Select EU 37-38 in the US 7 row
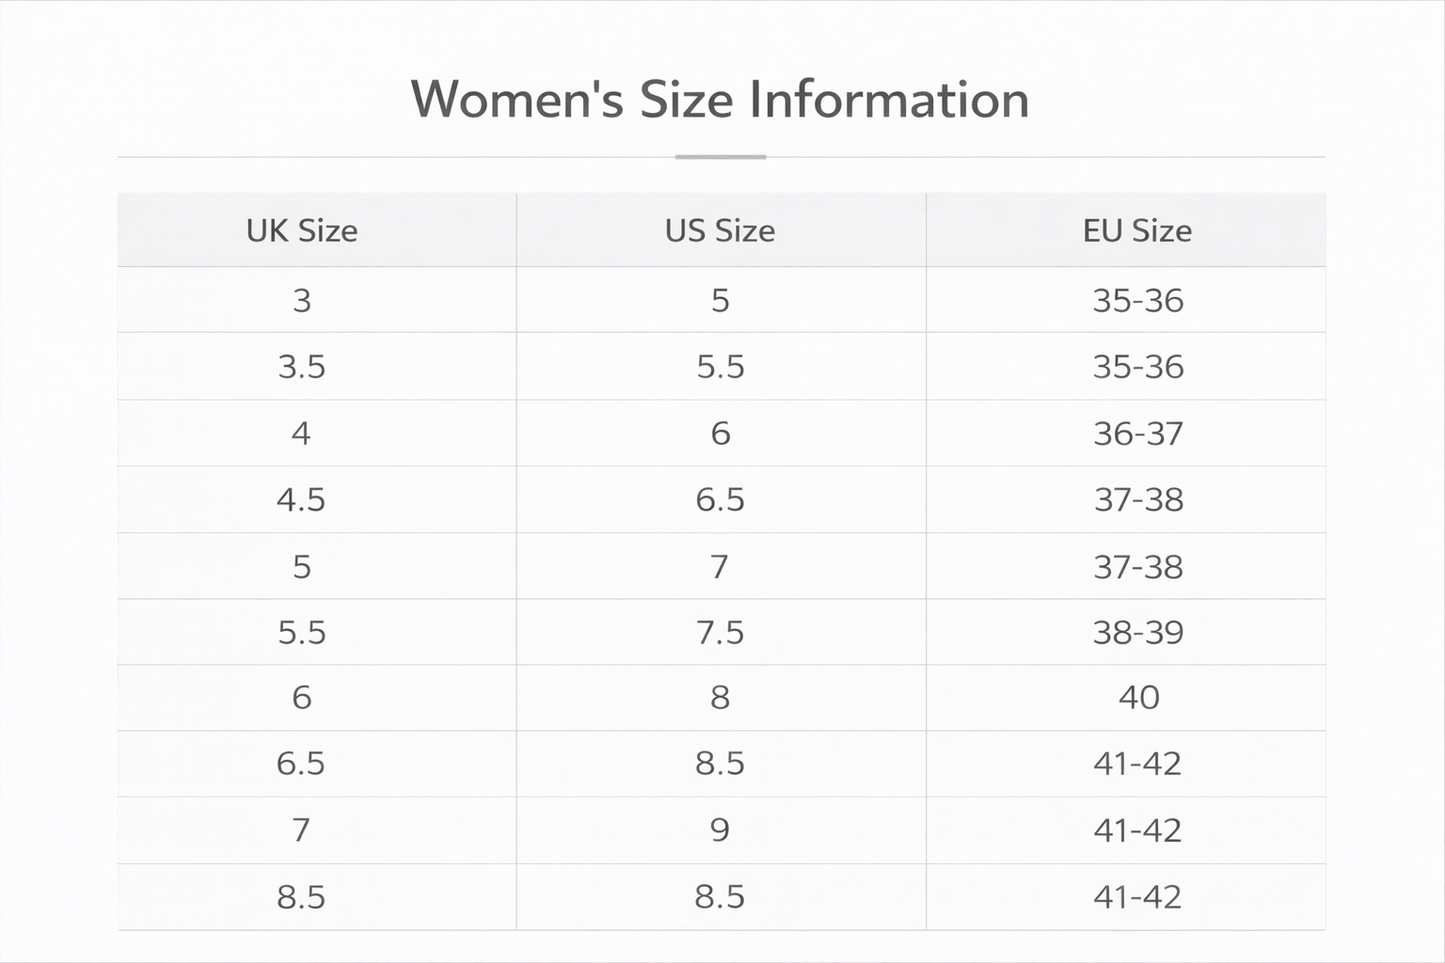1445x963 pixels. point(1138,567)
